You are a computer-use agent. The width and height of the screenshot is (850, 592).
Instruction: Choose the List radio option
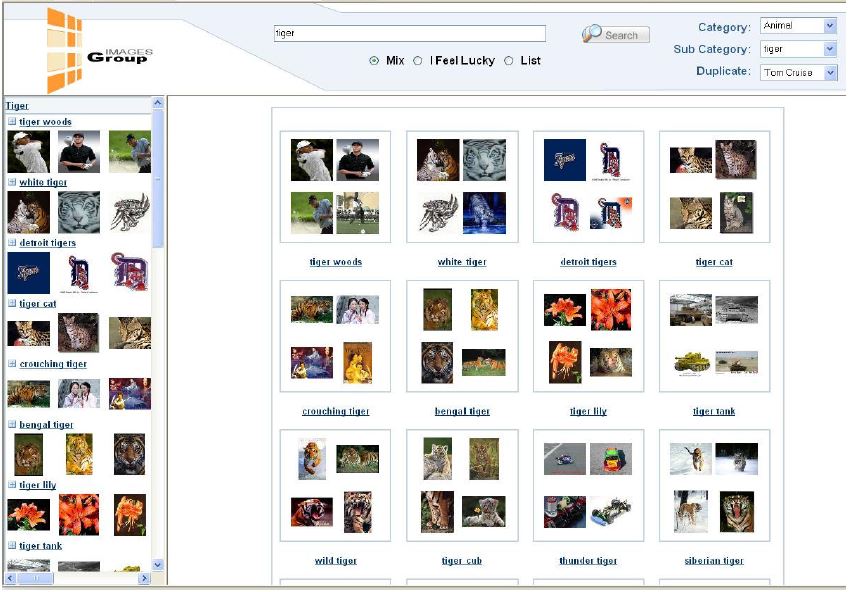[x=509, y=61]
